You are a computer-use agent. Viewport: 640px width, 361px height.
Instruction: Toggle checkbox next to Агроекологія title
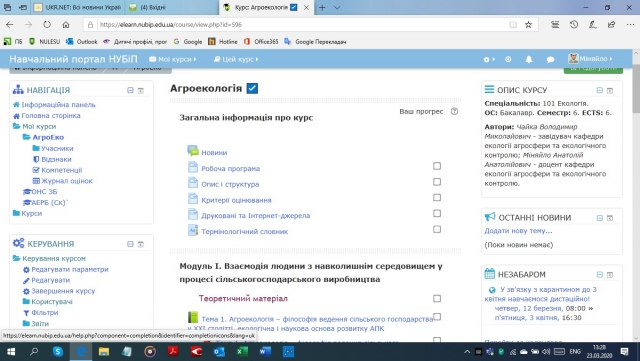(252, 88)
